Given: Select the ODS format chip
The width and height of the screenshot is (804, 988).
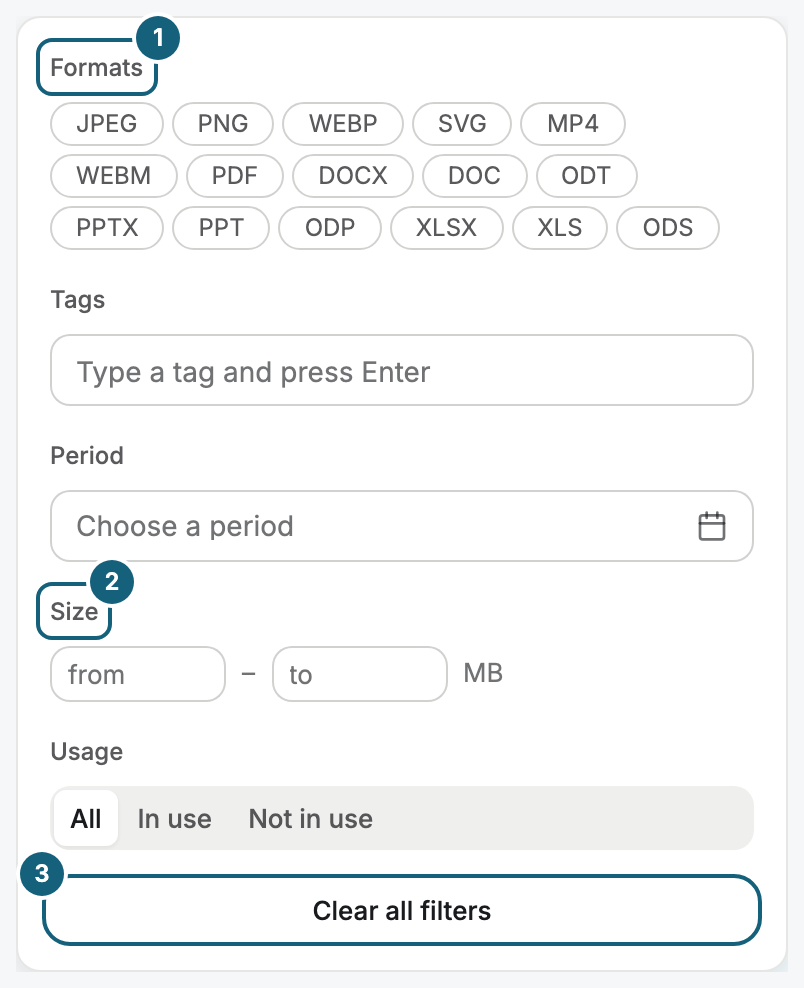Looking at the screenshot, I should (668, 227).
